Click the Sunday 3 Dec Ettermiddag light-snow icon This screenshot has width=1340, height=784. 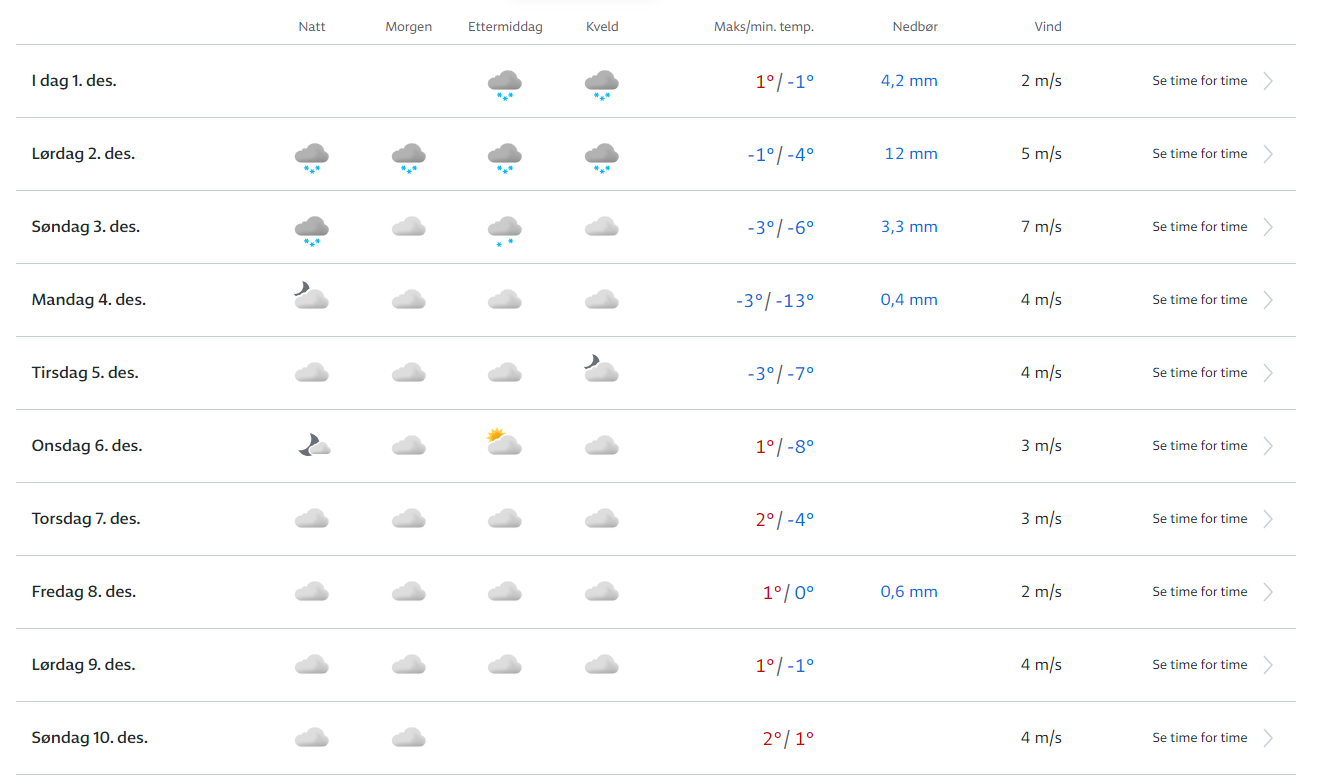pos(504,229)
